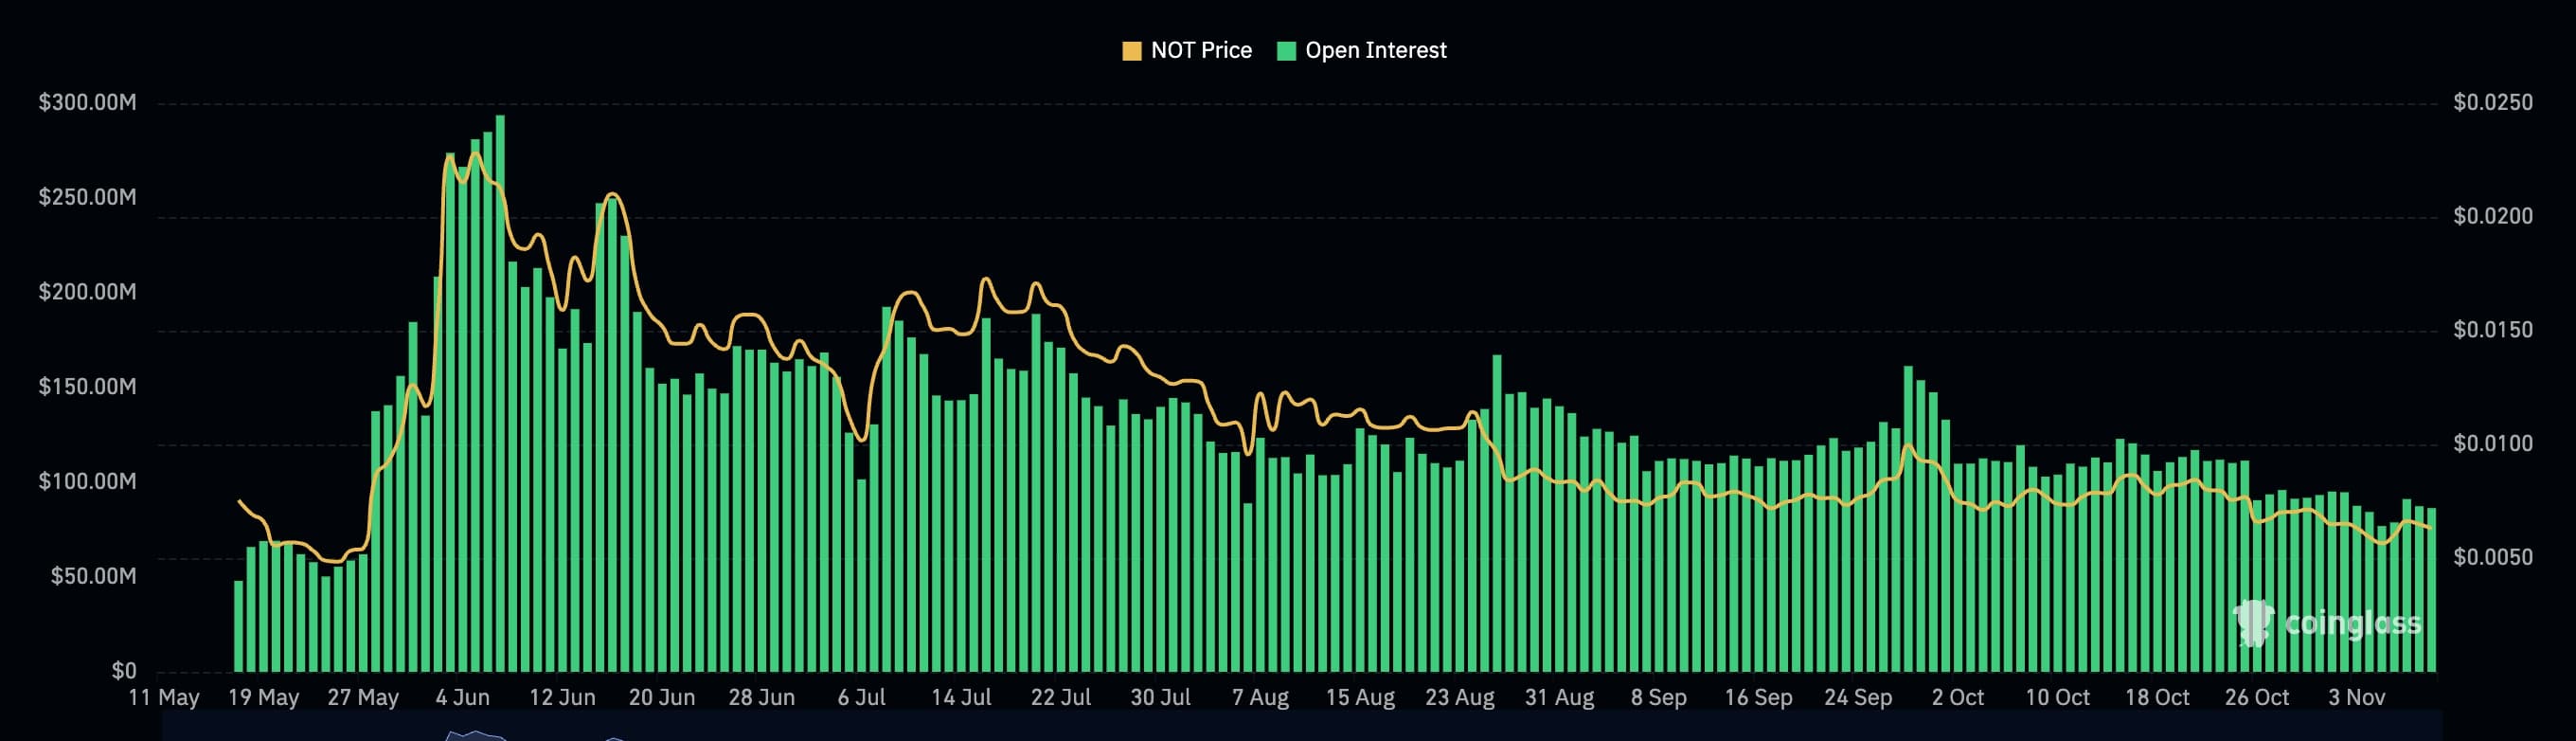Click the 26 Oct date label
The height and width of the screenshot is (741, 2576).
2257,698
